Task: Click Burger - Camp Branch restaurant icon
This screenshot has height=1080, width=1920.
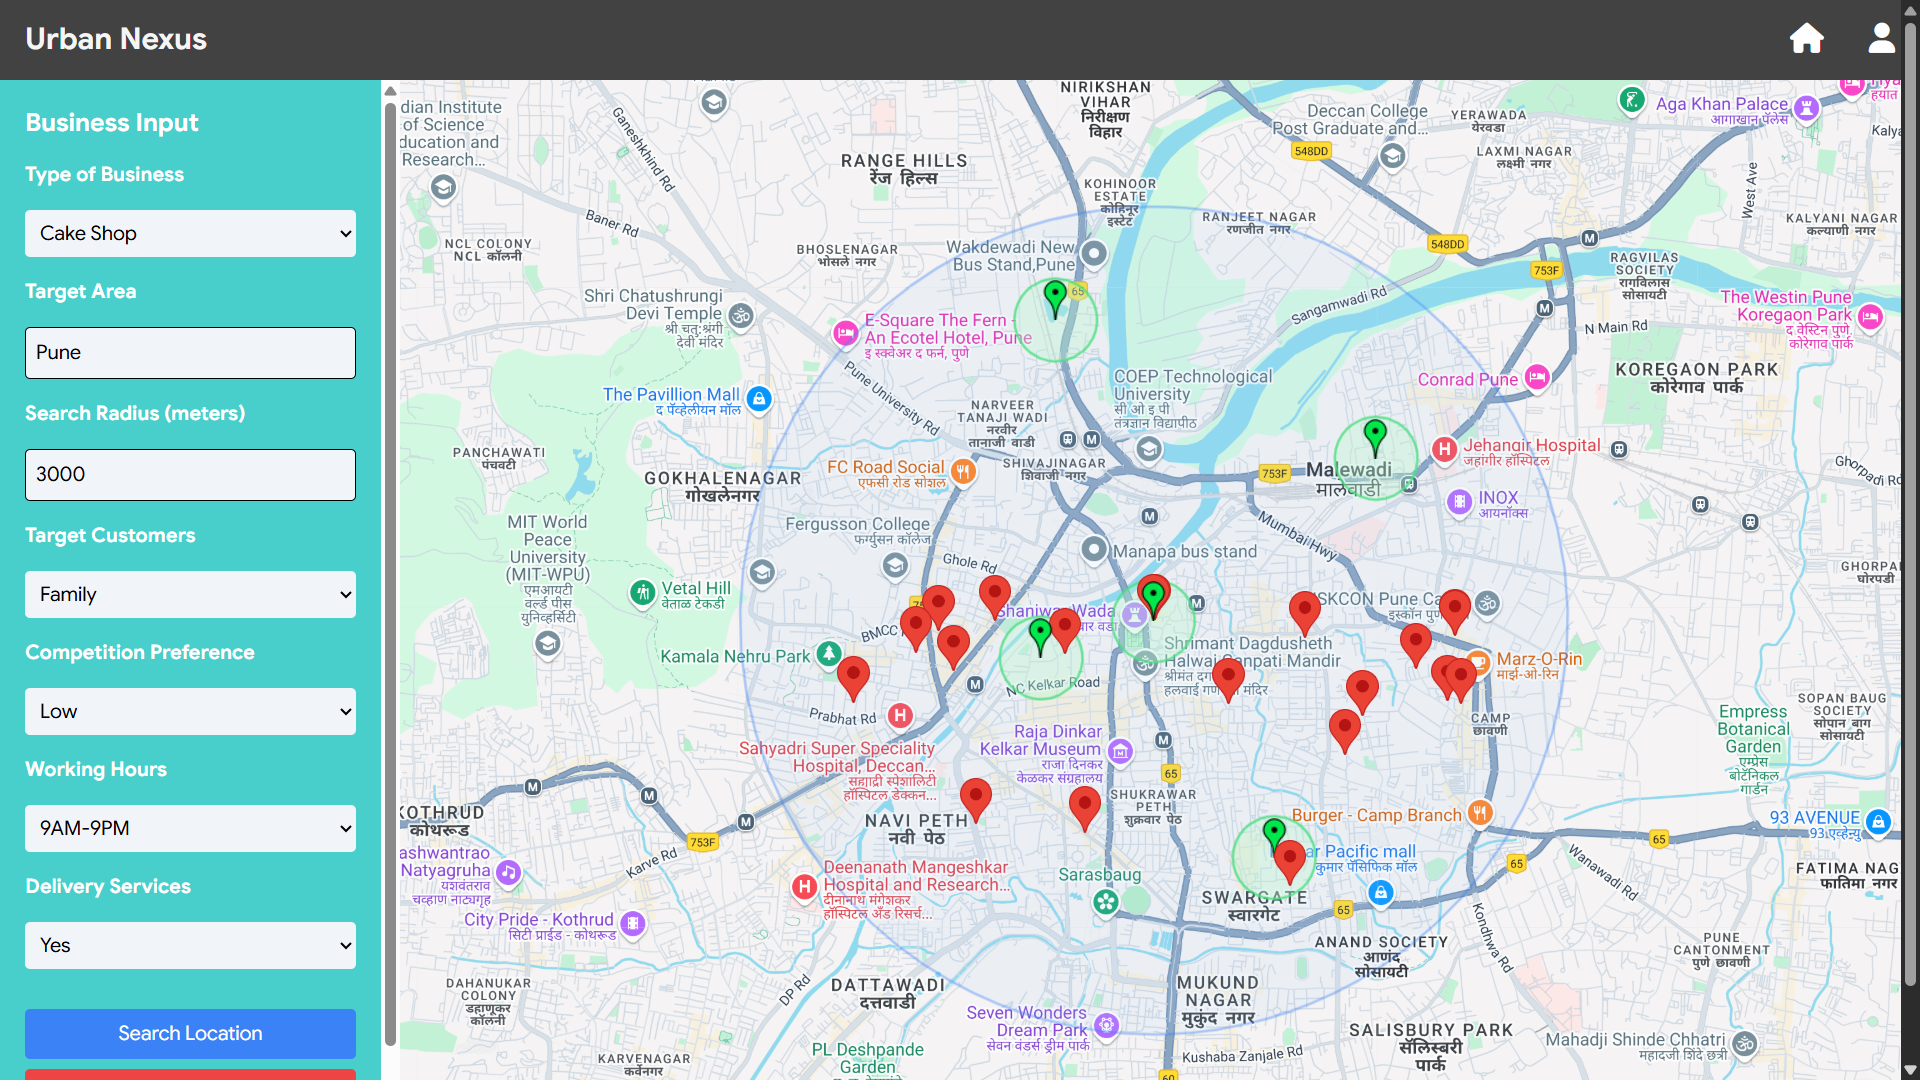Action: [1480, 813]
